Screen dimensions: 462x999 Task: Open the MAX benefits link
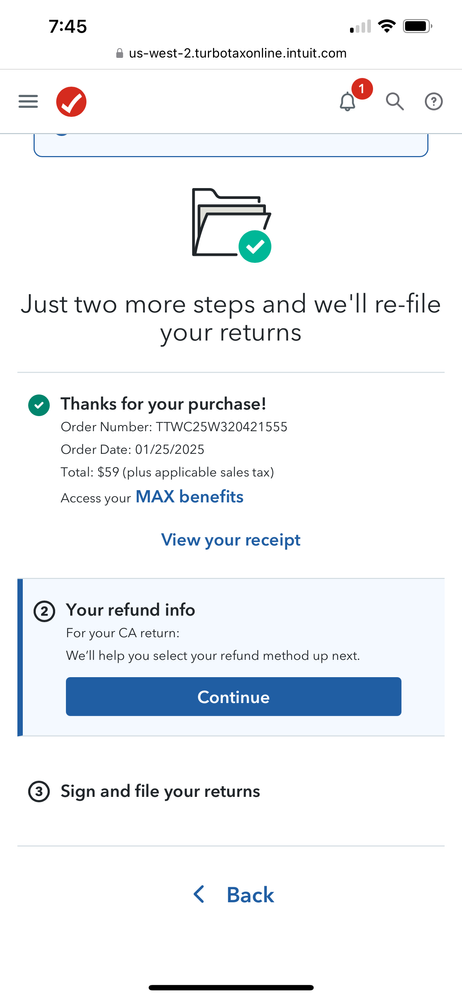pos(189,497)
